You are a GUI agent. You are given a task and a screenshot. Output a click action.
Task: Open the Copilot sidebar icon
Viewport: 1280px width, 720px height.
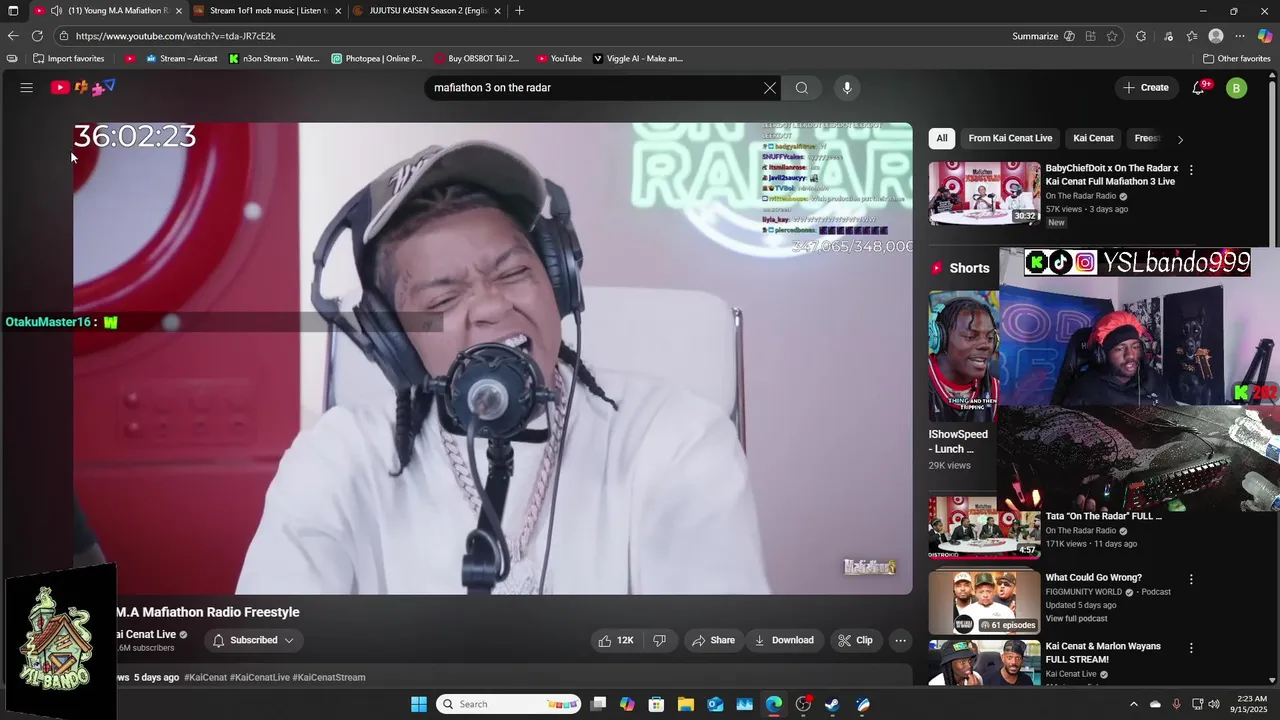[1265, 36]
